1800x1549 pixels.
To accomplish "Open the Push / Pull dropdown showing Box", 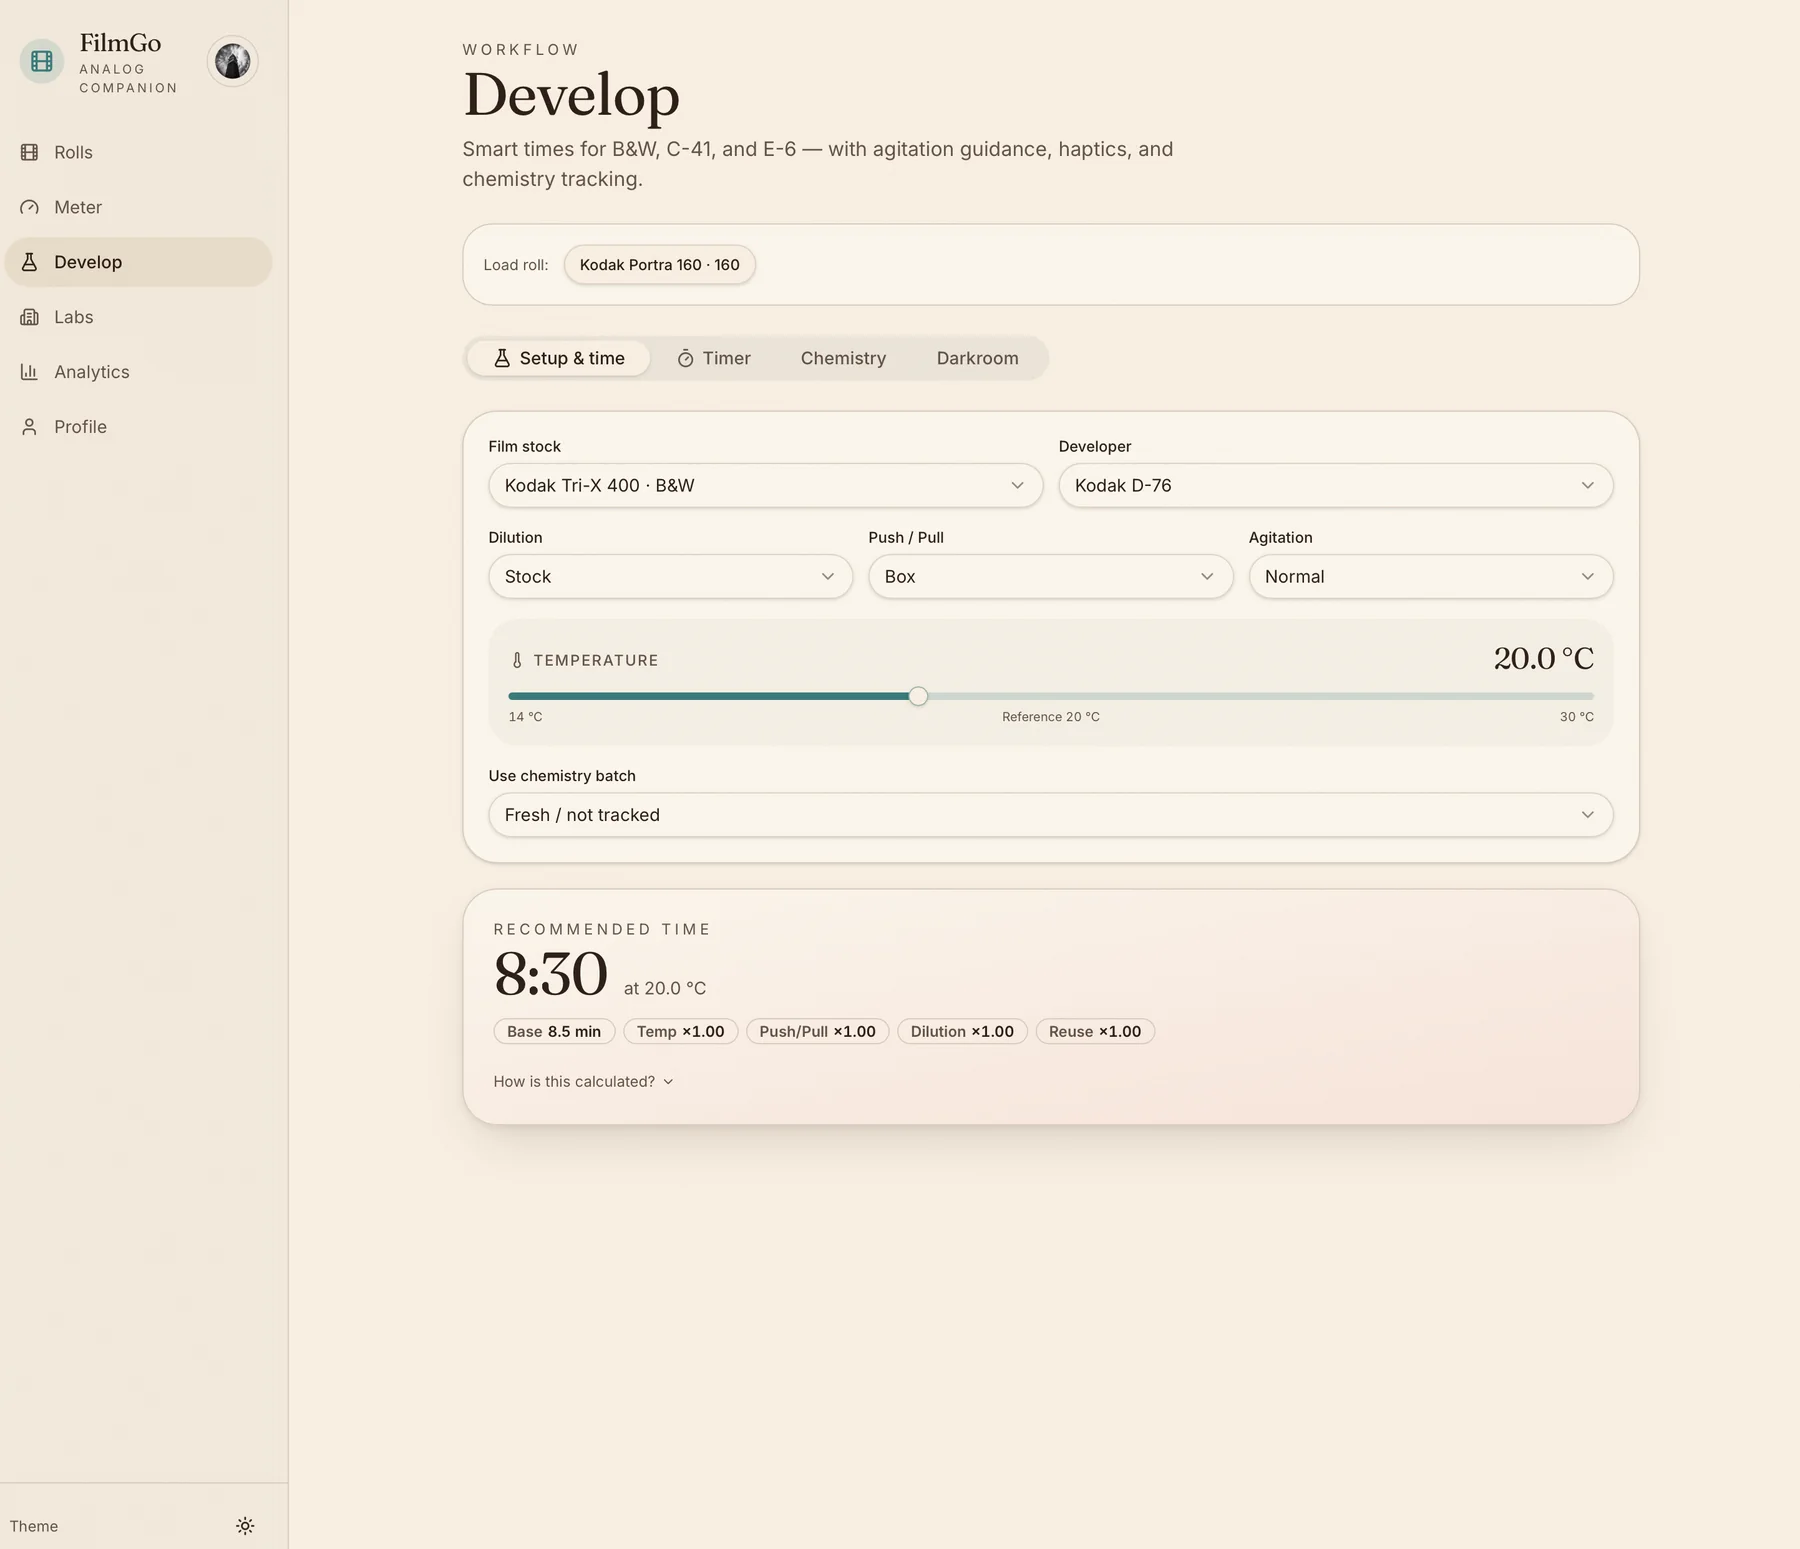I will (x=1050, y=577).
